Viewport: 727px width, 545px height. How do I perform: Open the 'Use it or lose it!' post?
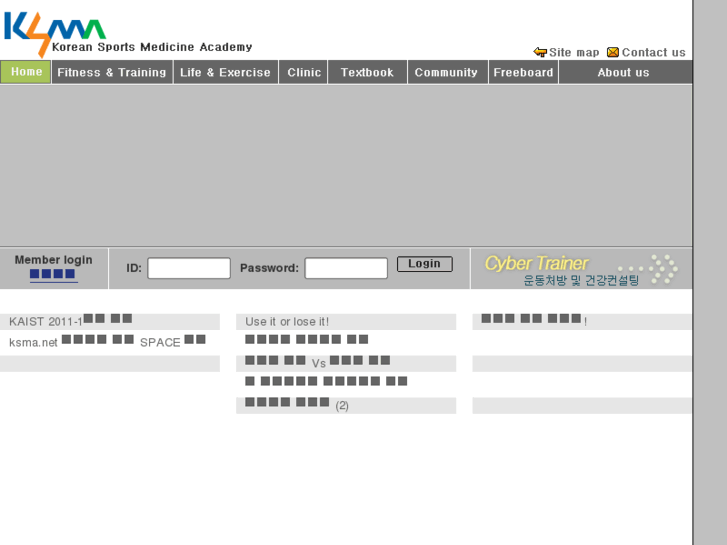(287, 321)
